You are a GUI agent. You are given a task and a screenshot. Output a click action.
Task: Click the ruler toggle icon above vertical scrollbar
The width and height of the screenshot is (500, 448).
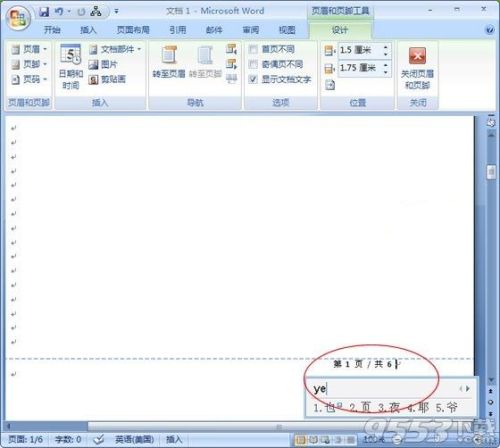point(491,122)
